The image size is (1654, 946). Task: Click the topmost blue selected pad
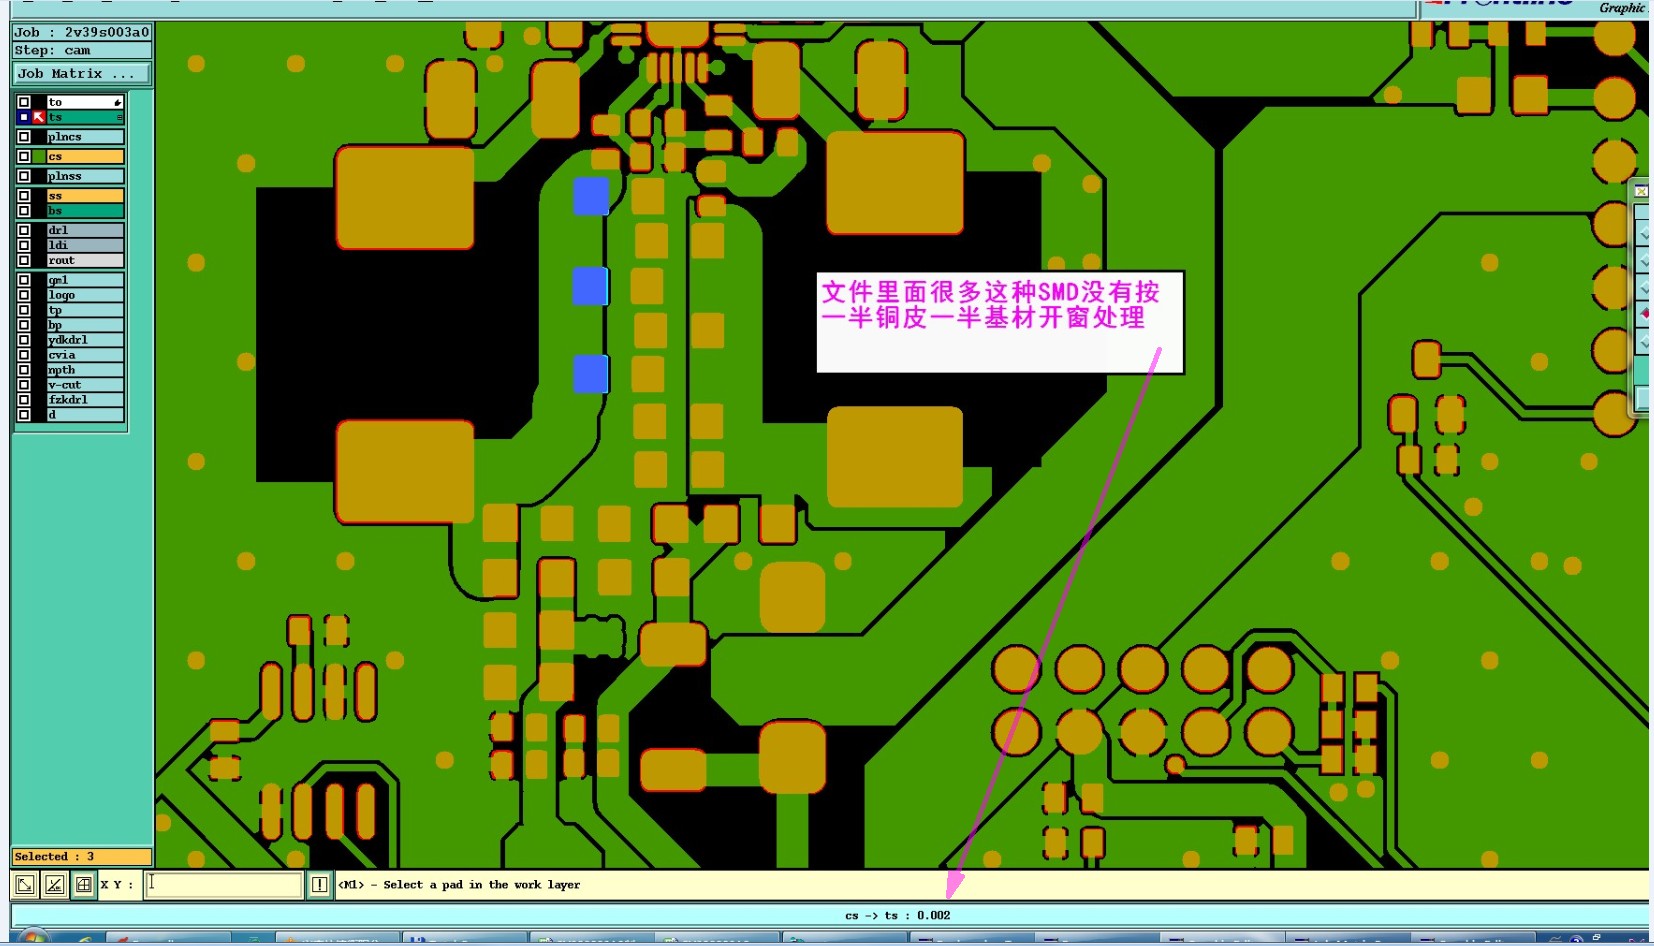point(591,196)
